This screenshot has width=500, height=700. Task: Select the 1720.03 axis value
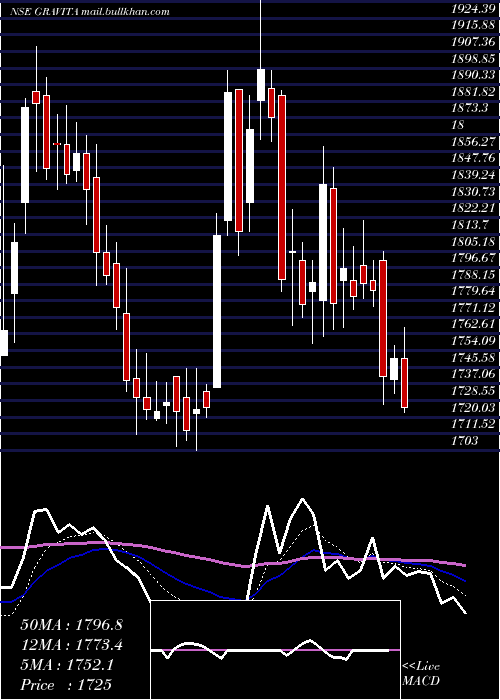tap(473, 408)
